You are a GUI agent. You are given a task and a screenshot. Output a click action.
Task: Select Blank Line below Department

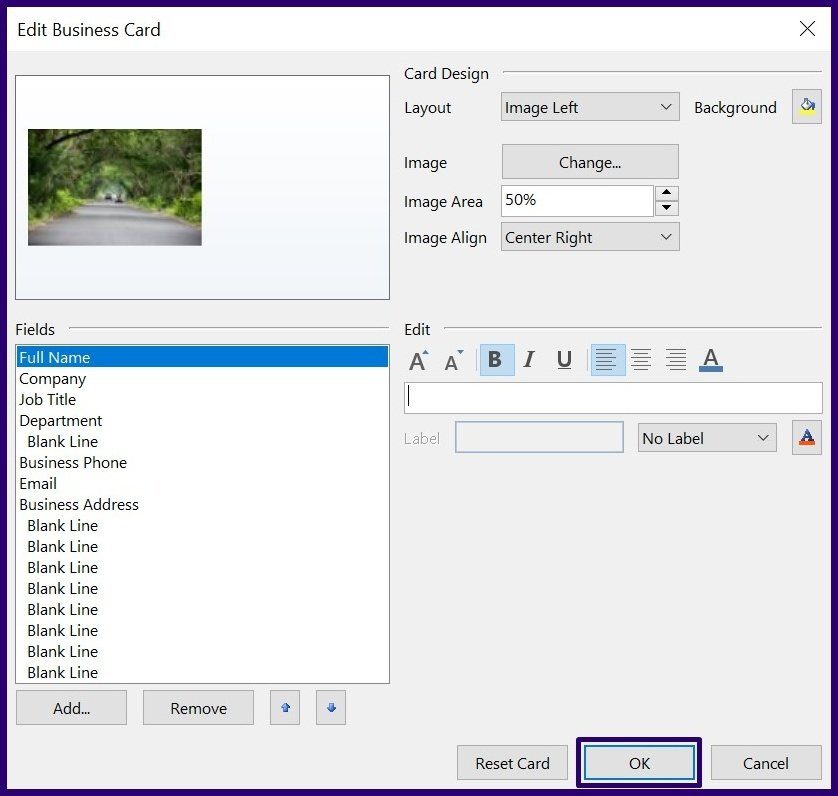click(x=203, y=441)
